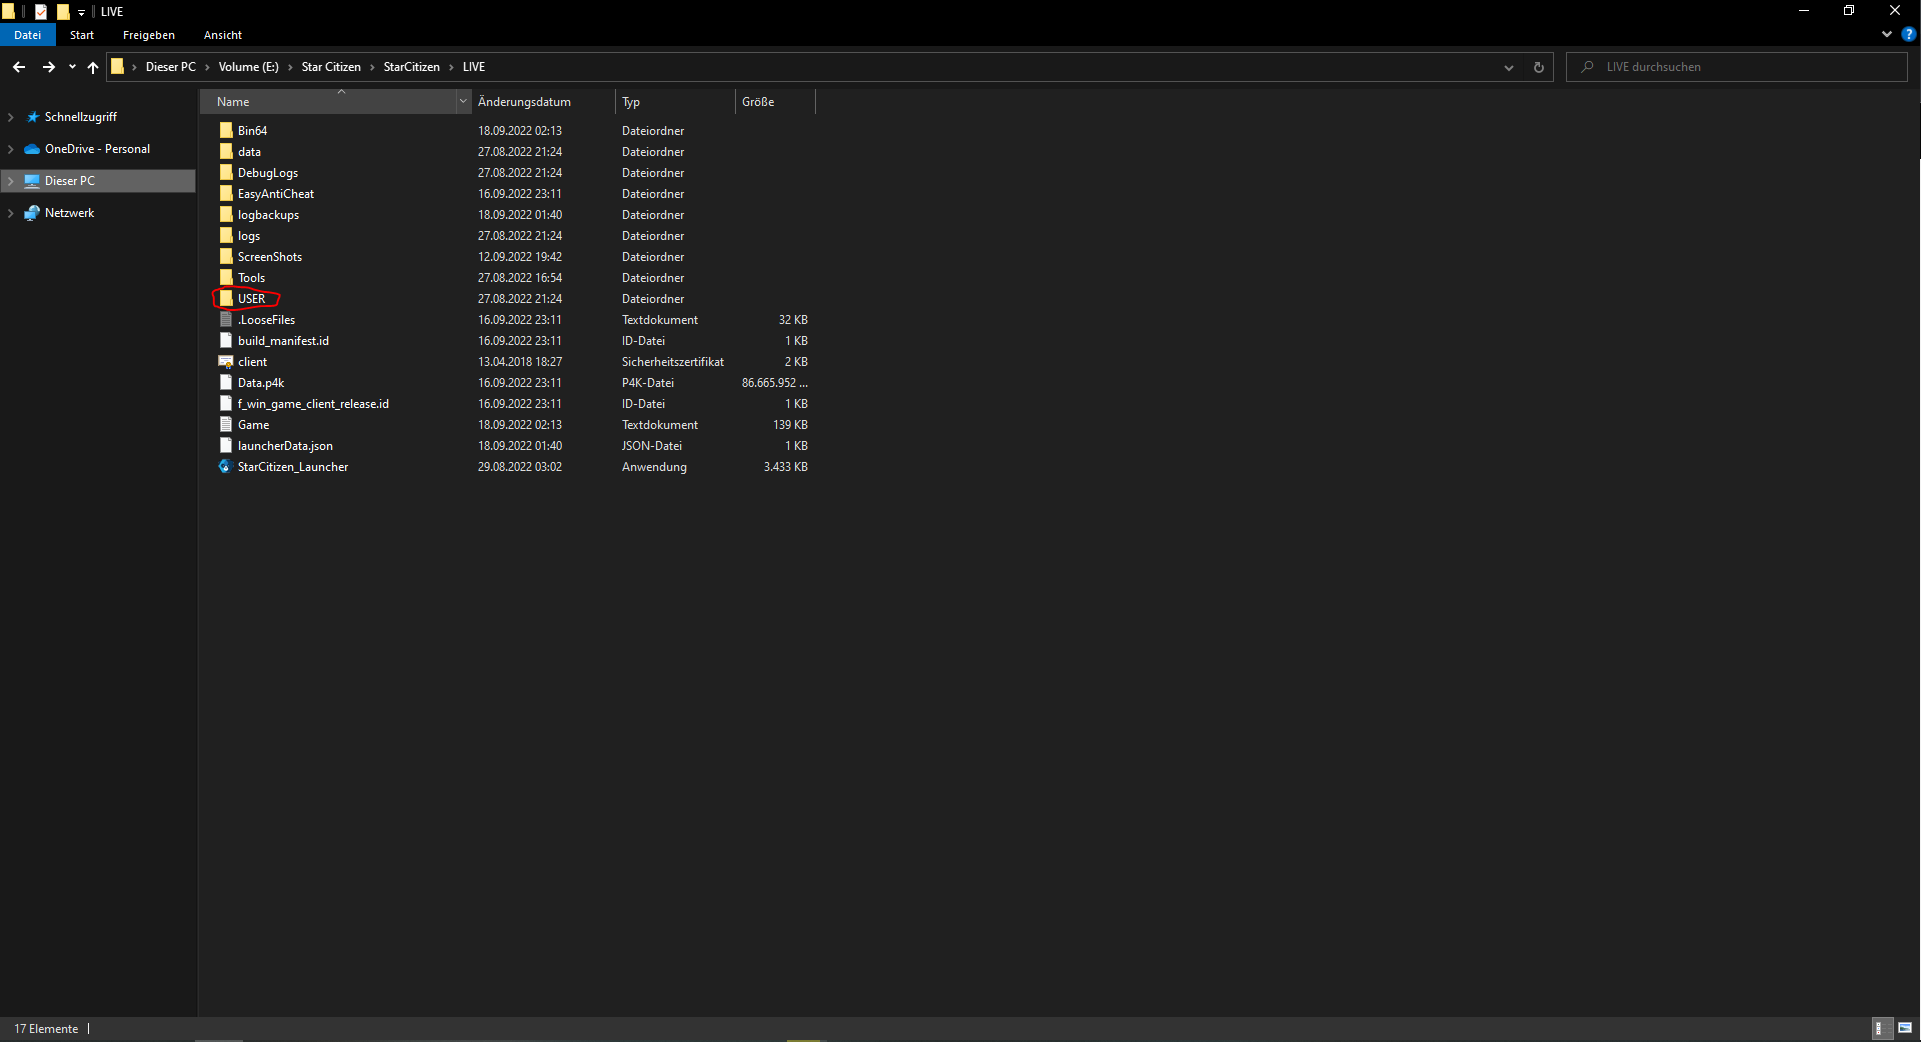Click the JSON-Datei type cell

(x=652, y=446)
